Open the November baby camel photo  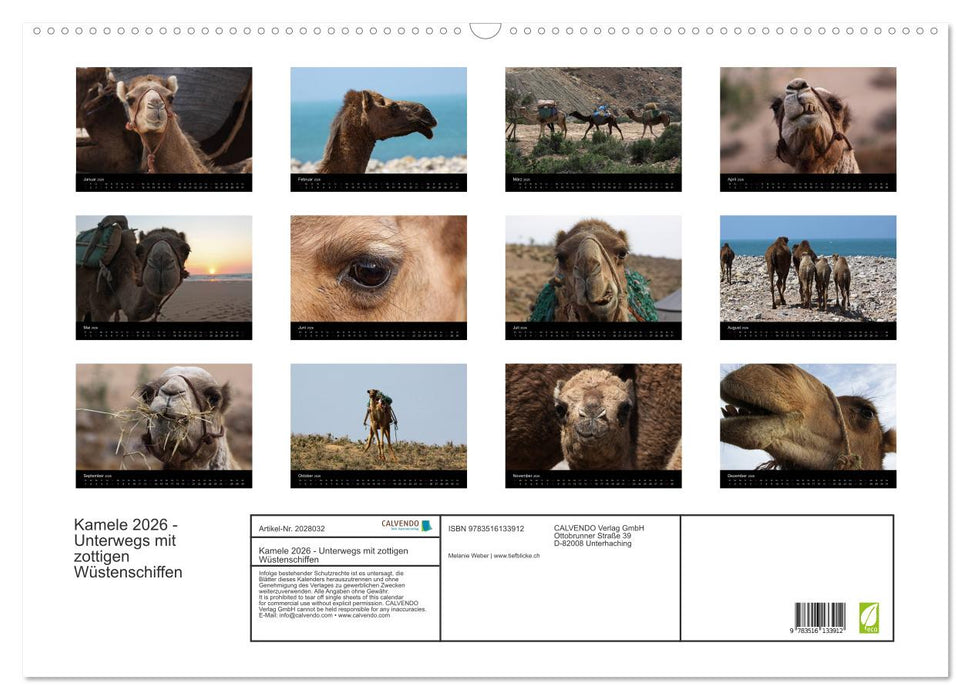(x=593, y=417)
